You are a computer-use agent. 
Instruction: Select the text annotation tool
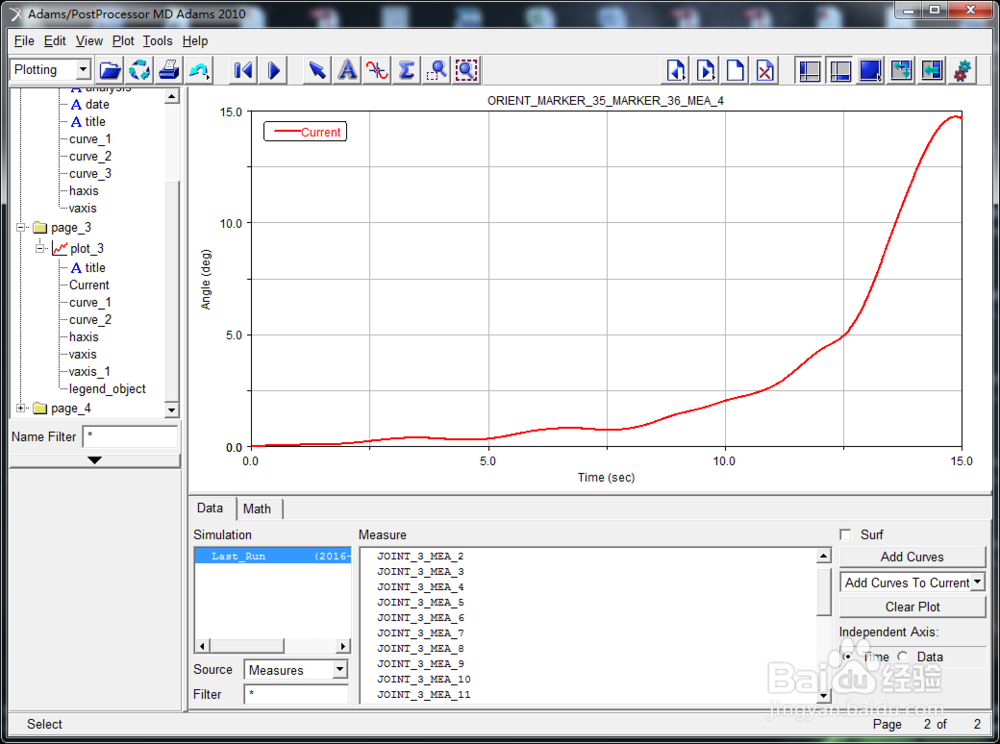[347, 70]
